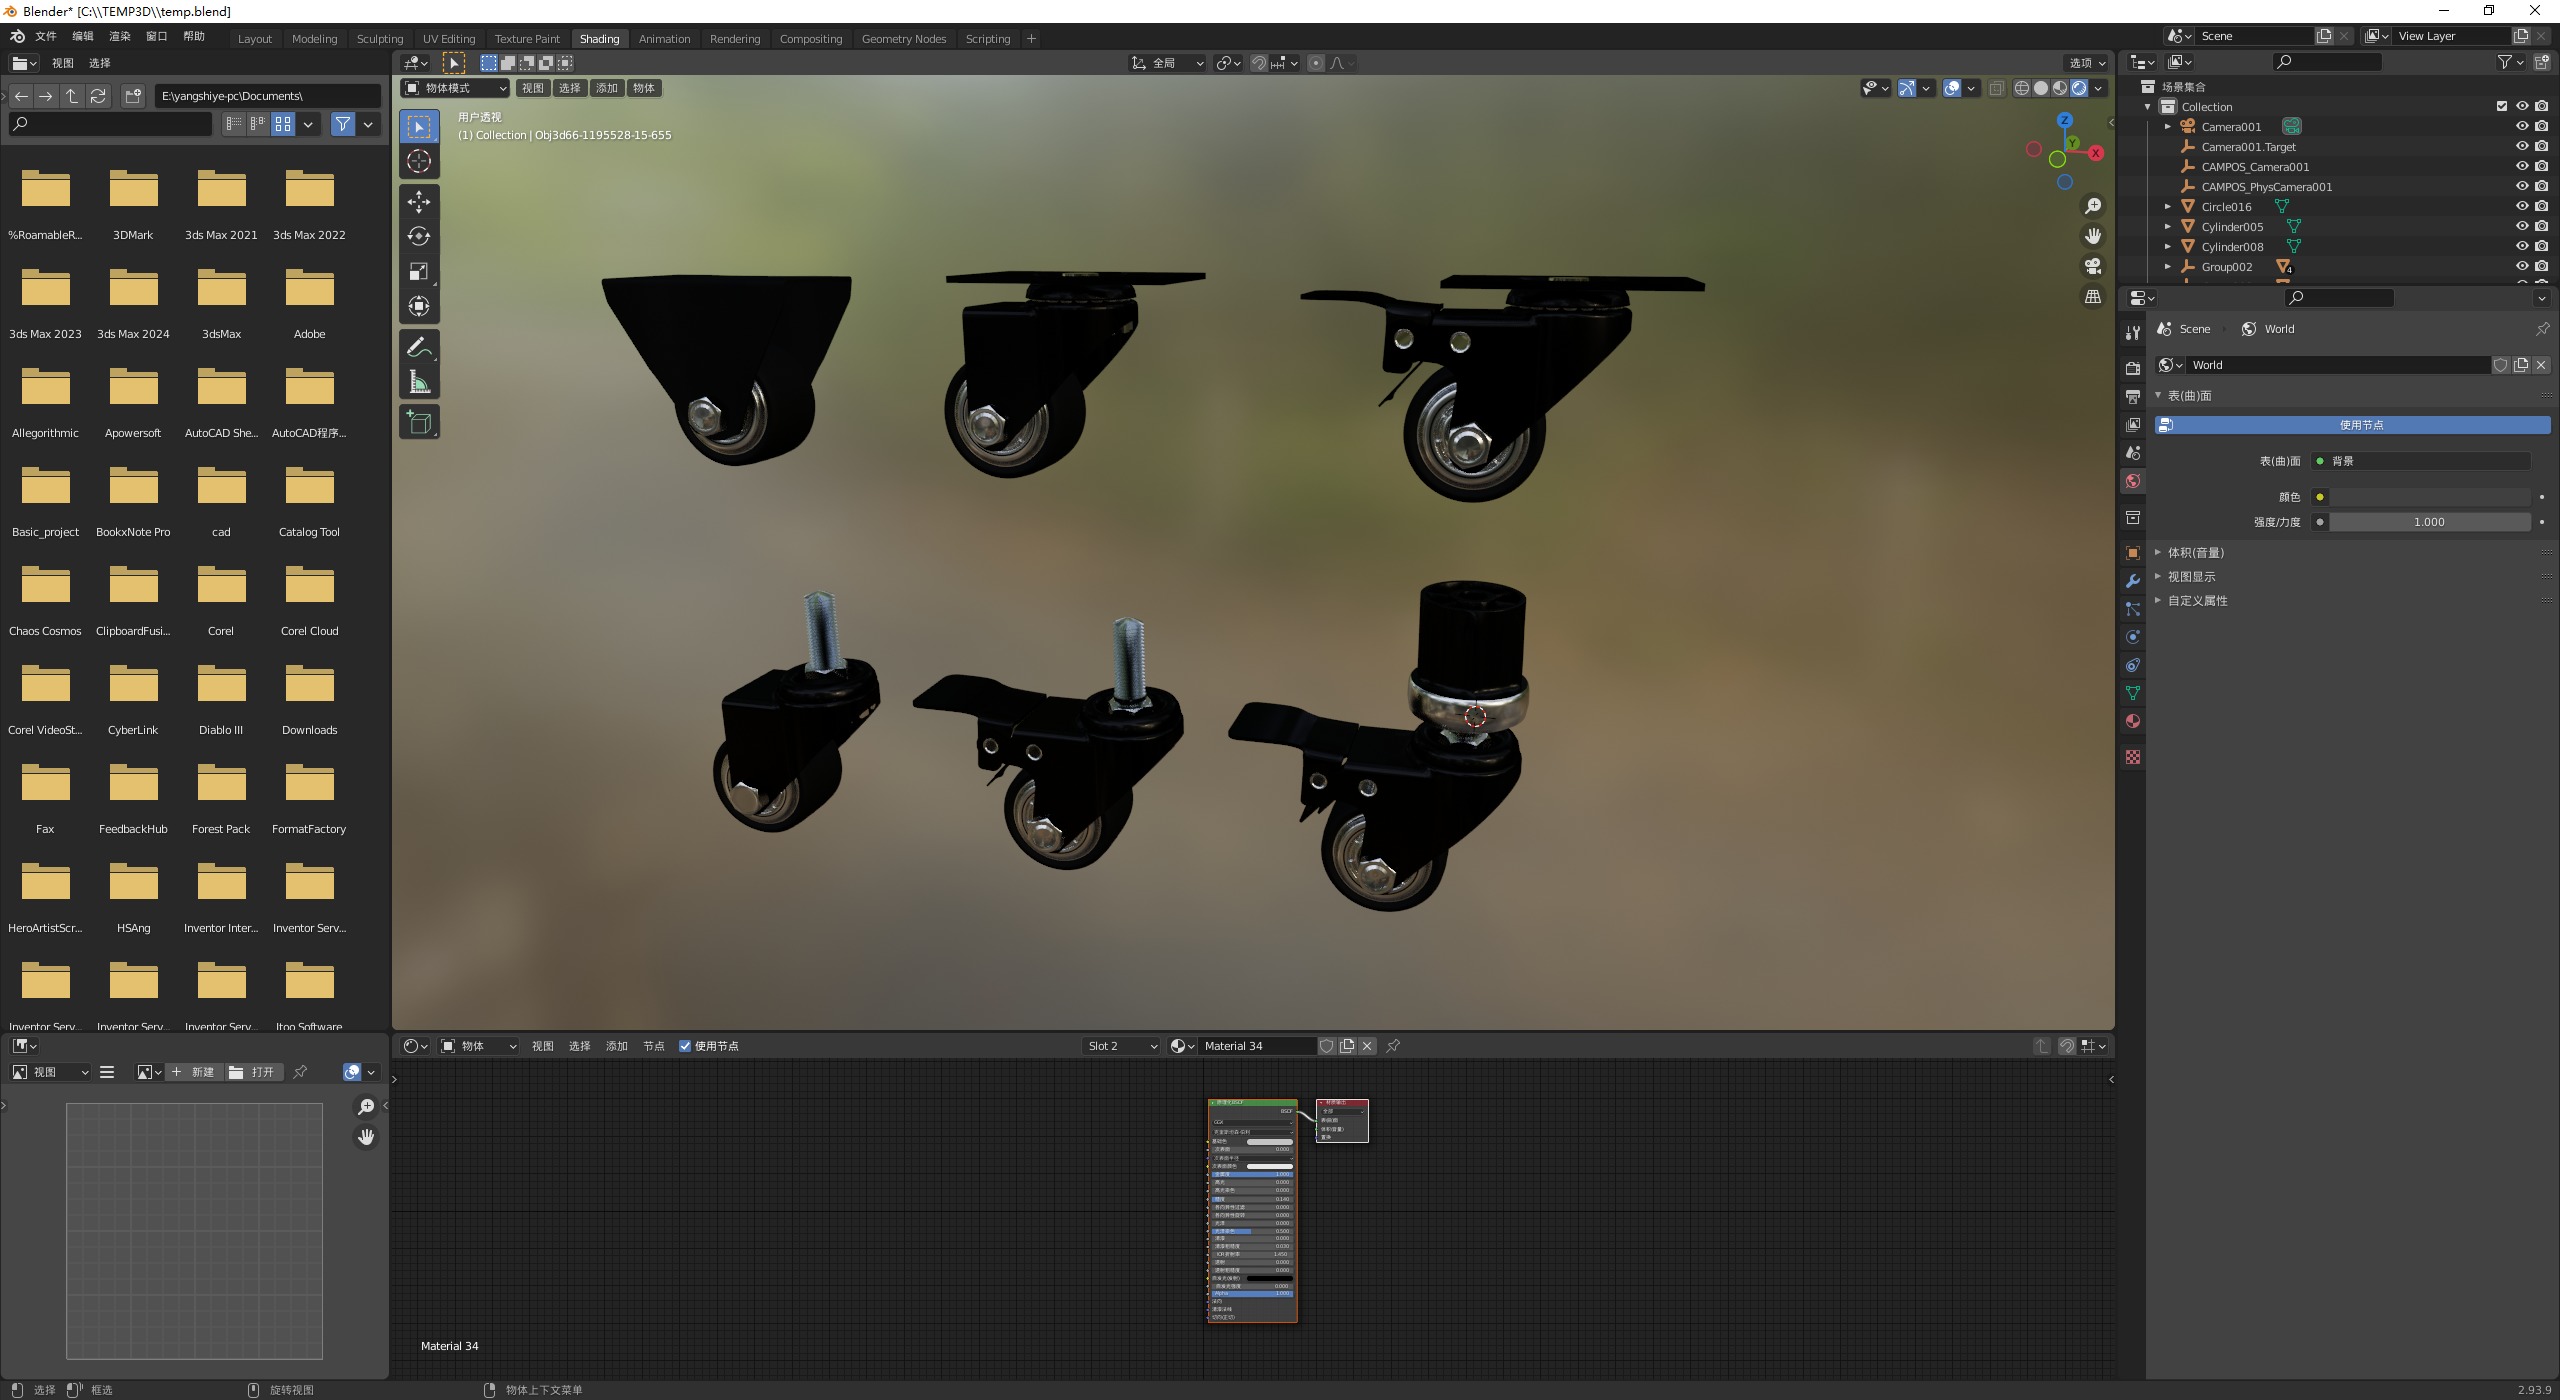Select the Measure tool
The height and width of the screenshot is (1400, 2560).
pyautogui.click(x=419, y=382)
